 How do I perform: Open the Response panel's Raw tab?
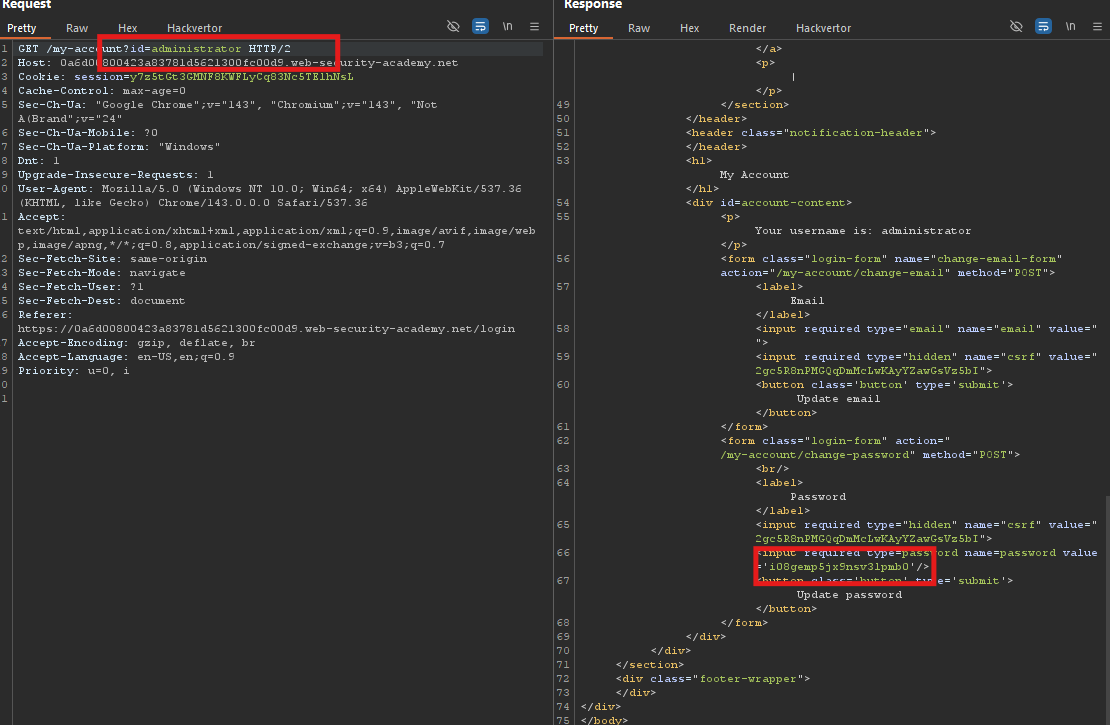639,28
